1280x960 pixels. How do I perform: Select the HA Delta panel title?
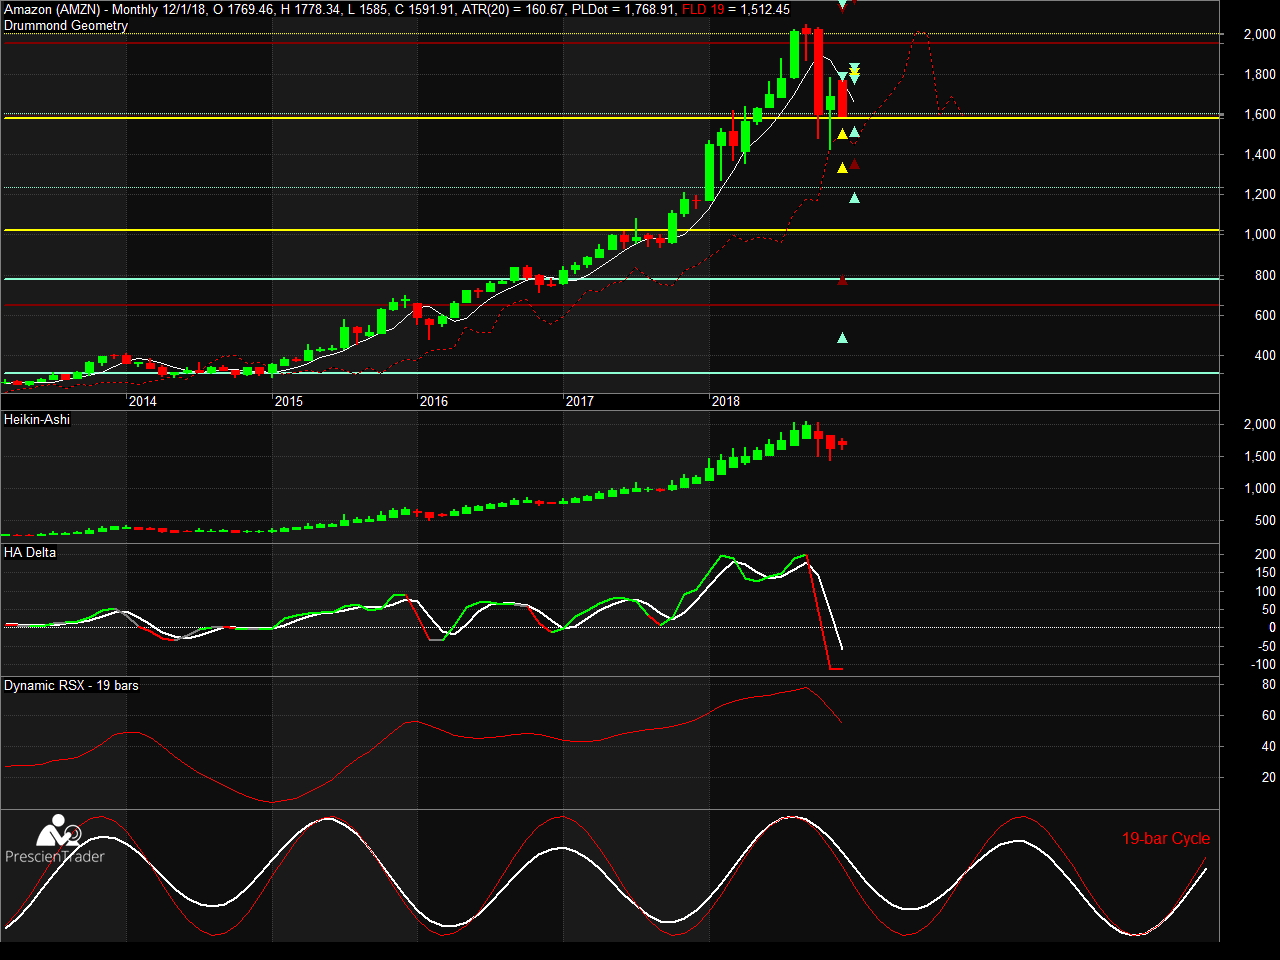(x=30, y=552)
